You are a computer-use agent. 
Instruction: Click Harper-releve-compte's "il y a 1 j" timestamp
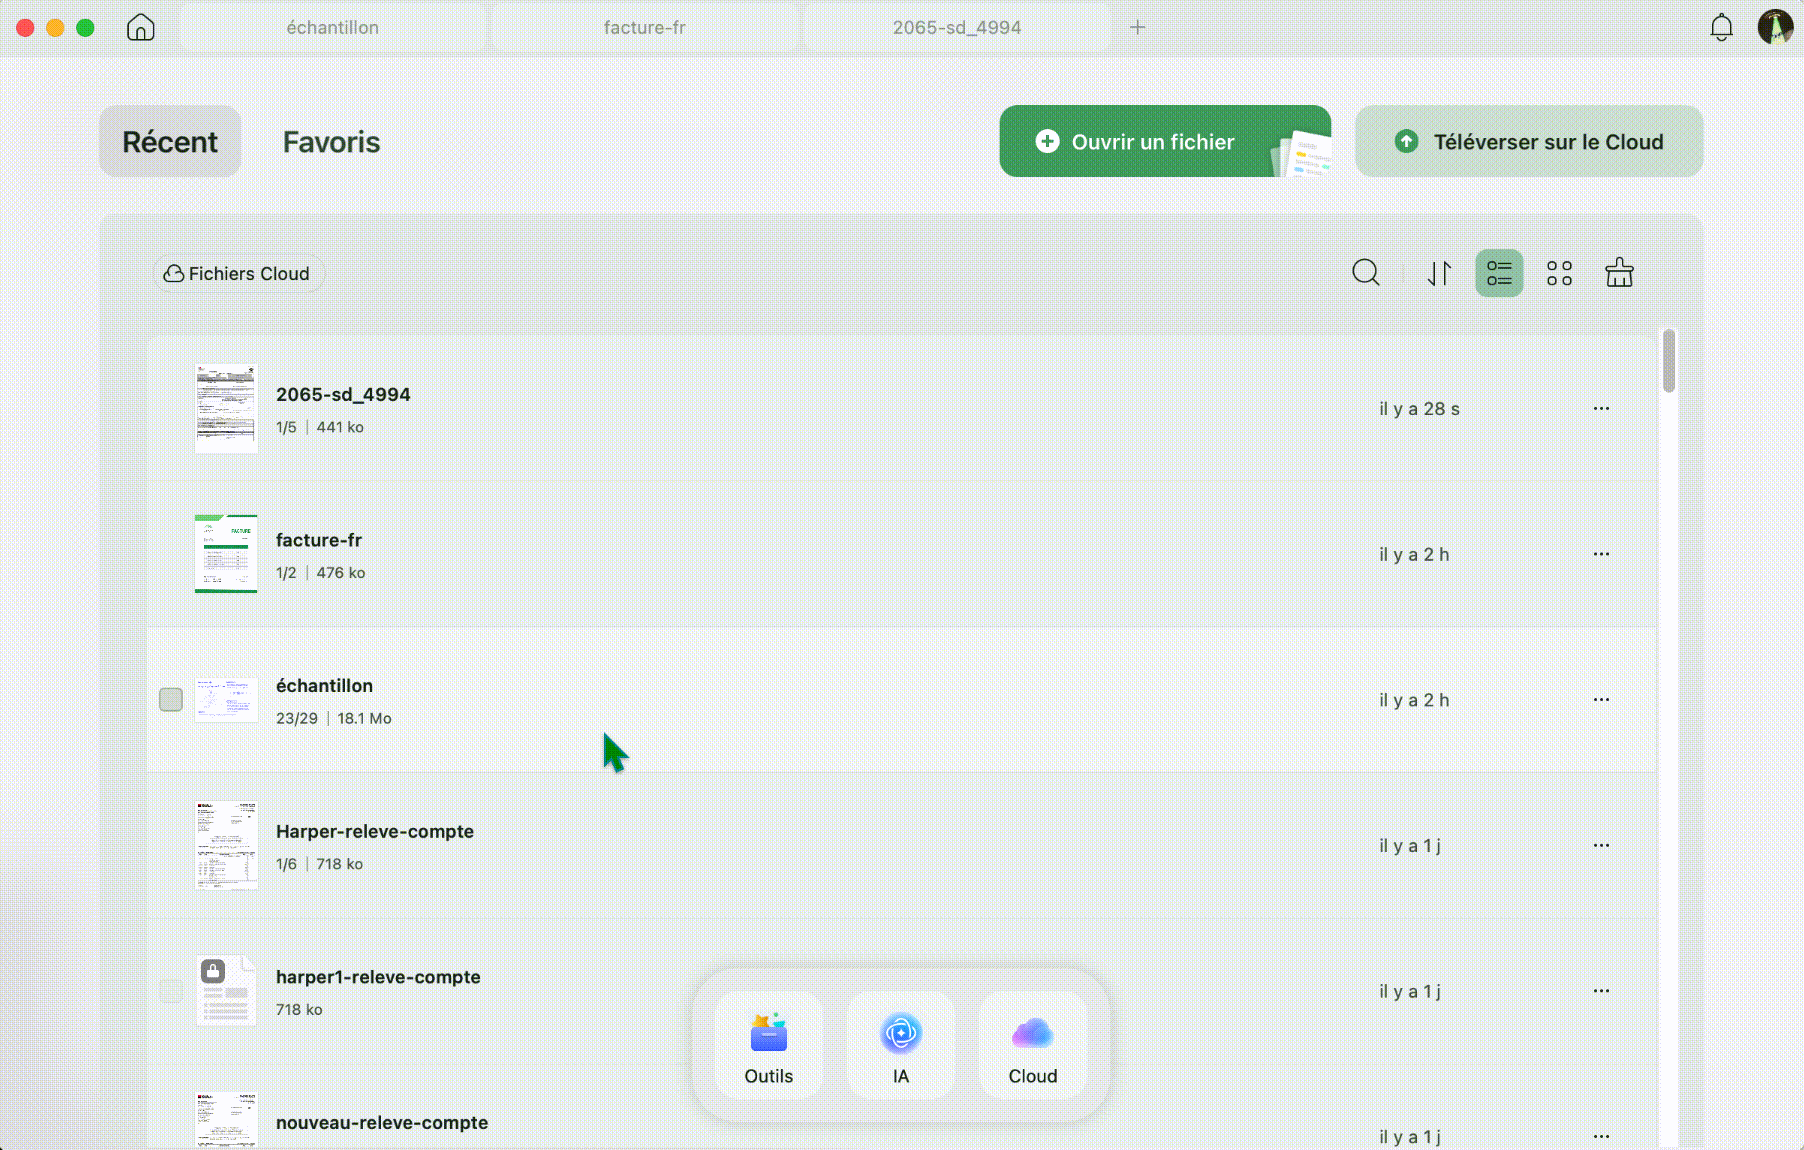(x=1410, y=846)
